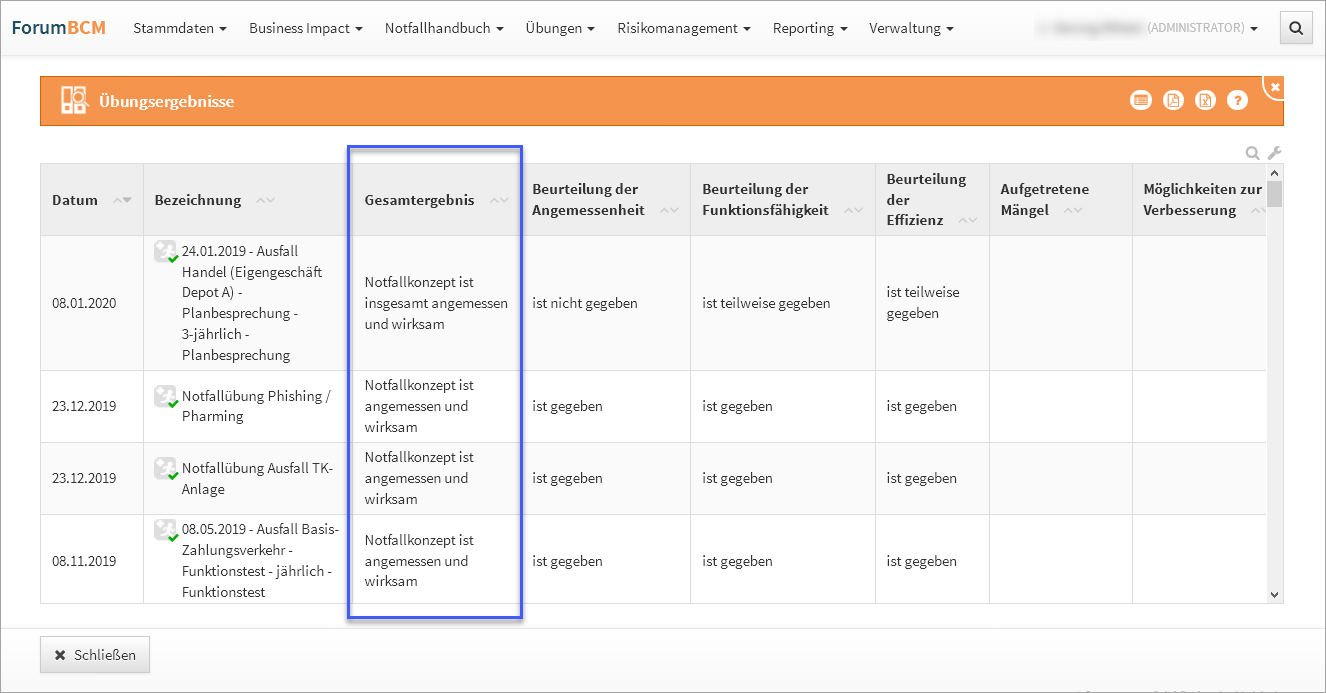Open table settings wrench icon
The image size is (1326, 693).
[x=1274, y=153]
